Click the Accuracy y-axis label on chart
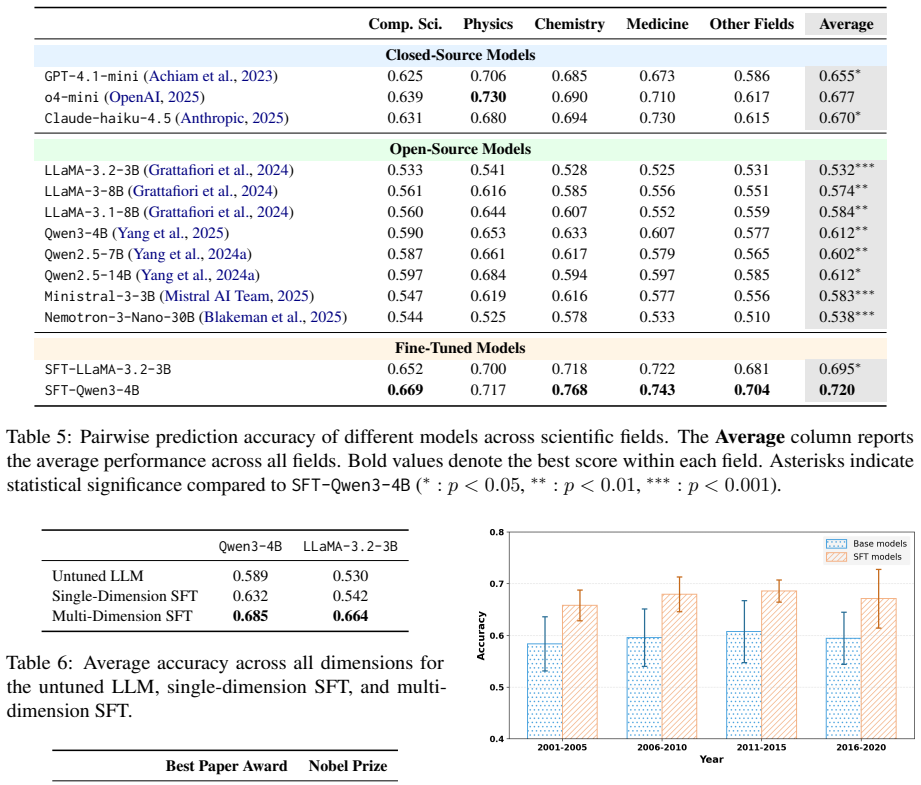This screenshot has height=785, width=921. (x=481, y=636)
